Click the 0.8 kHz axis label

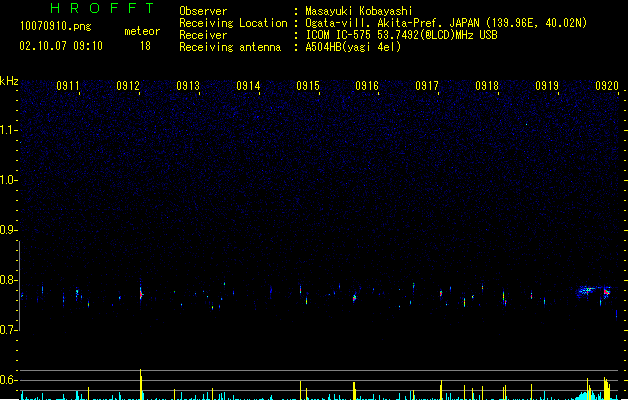coord(8,280)
